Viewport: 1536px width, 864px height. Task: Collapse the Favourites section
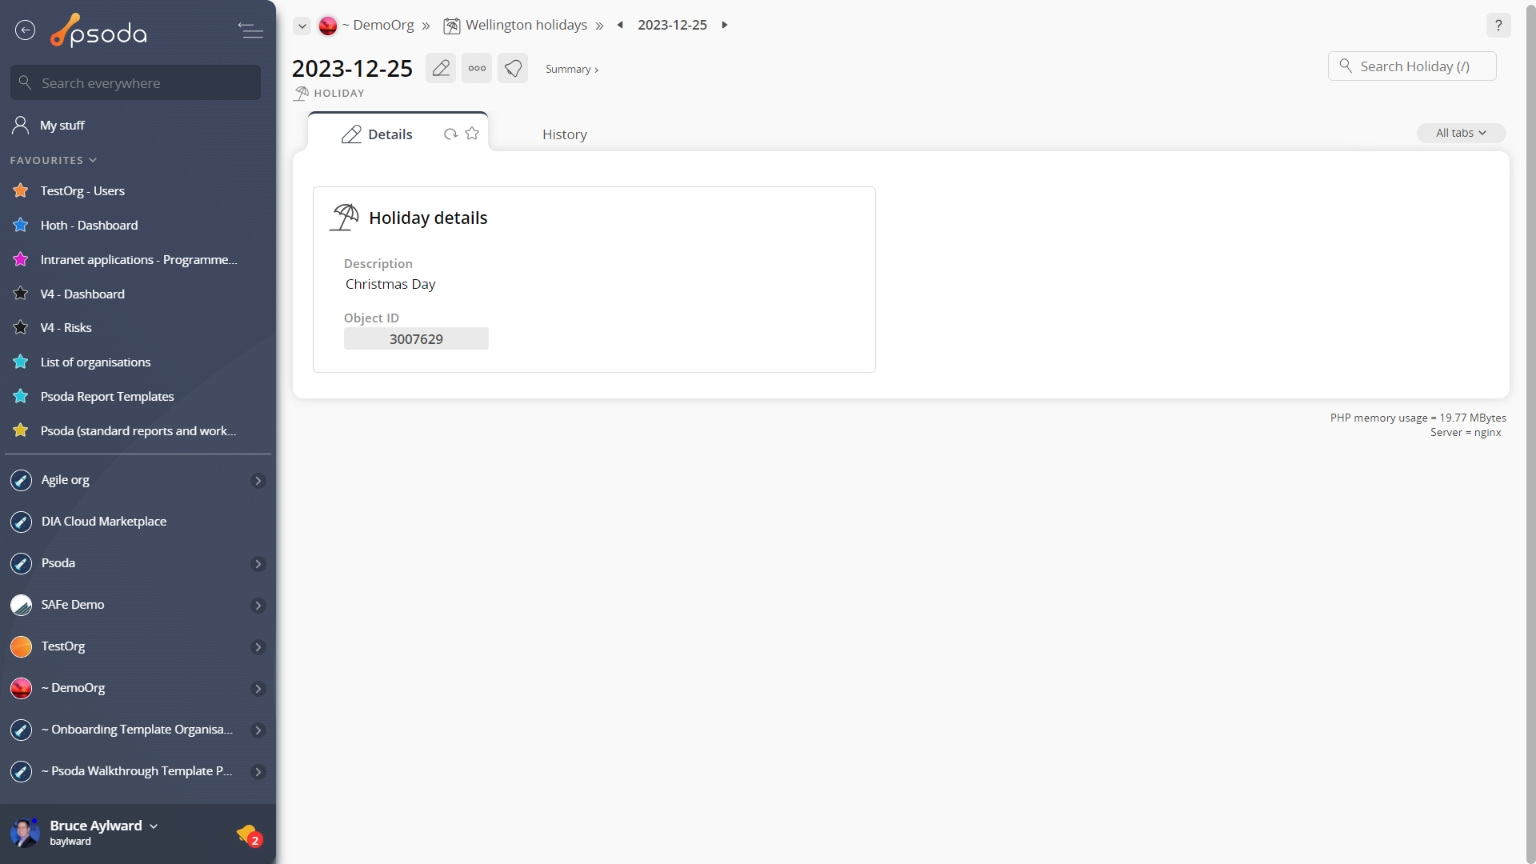coord(54,160)
